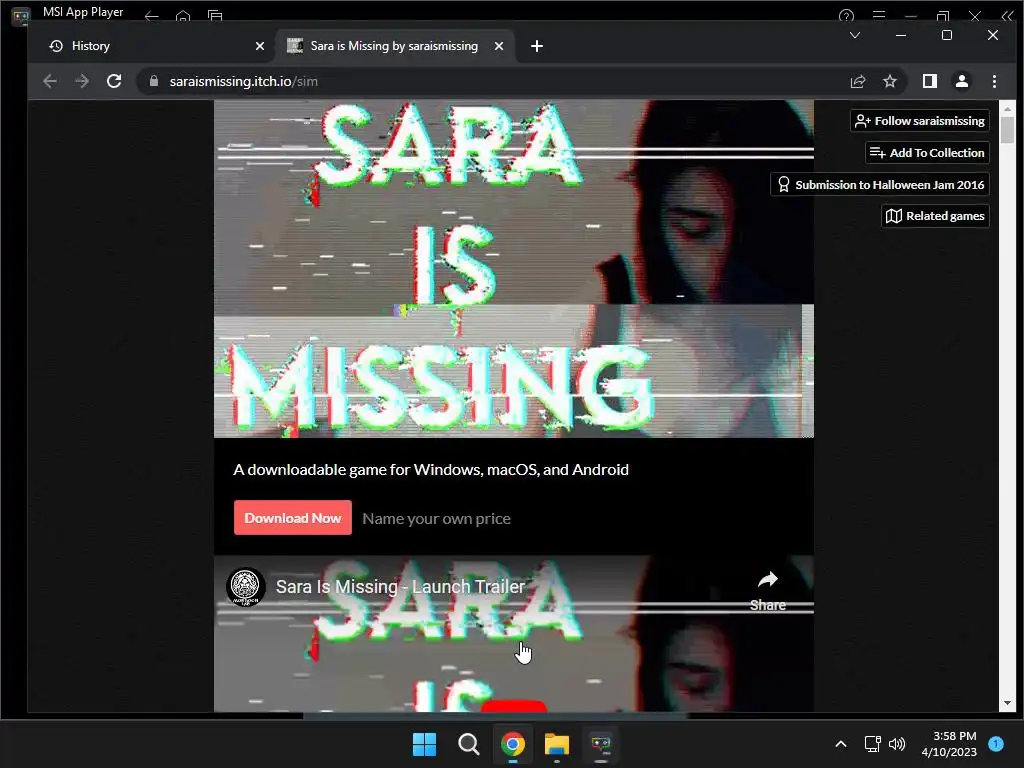
Task: Open the Chrome three-dot menu
Action: click(994, 81)
